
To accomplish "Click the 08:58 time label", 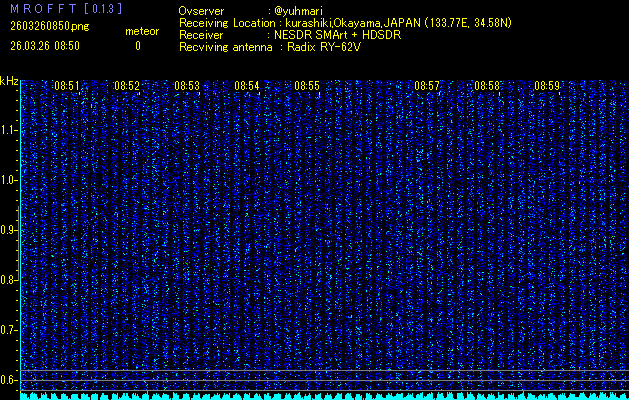I will click(487, 87).
